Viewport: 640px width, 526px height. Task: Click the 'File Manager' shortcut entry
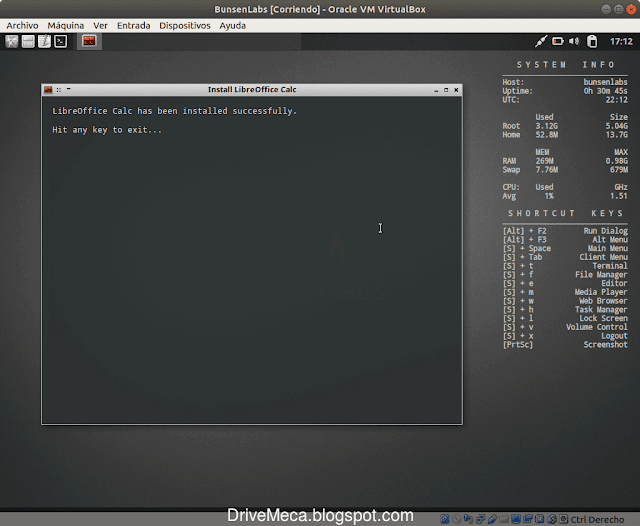(x=601, y=275)
